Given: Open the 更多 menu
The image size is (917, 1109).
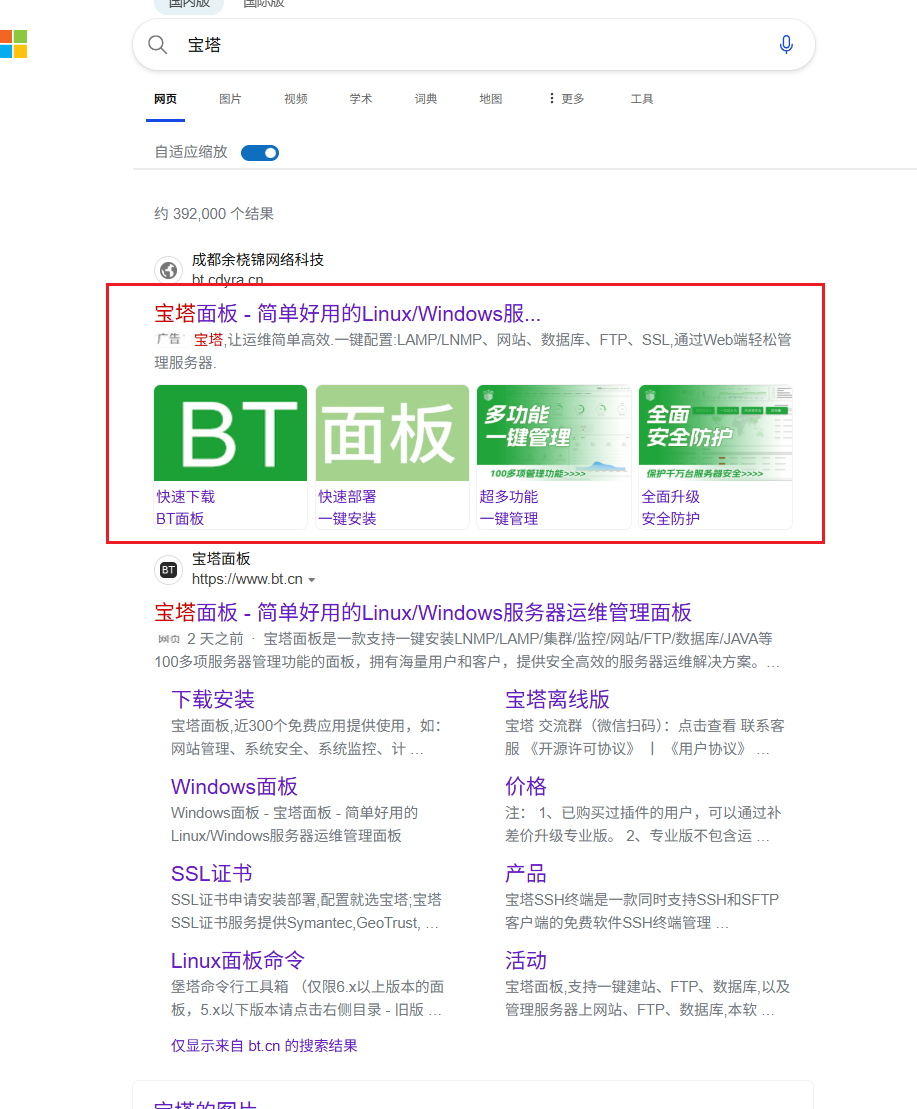Looking at the screenshot, I should pos(566,99).
